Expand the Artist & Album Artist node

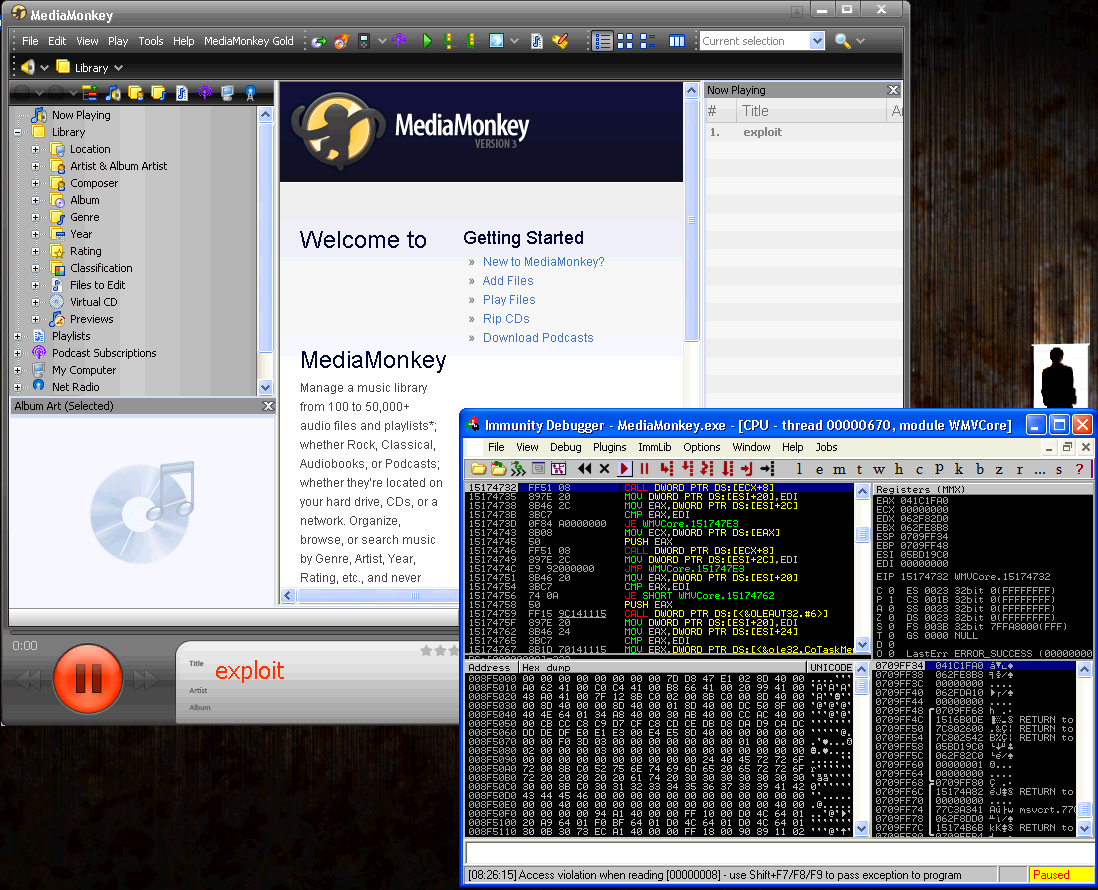click(x=36, y=166)
